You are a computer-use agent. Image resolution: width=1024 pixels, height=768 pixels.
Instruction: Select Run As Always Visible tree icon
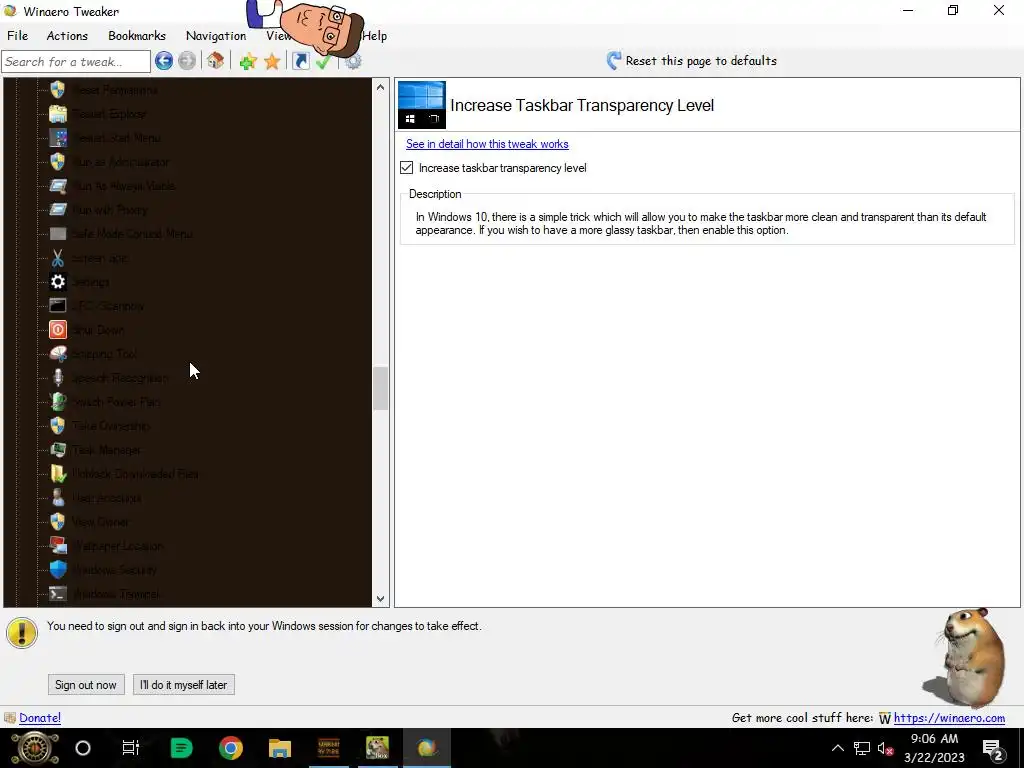point(58,185)
